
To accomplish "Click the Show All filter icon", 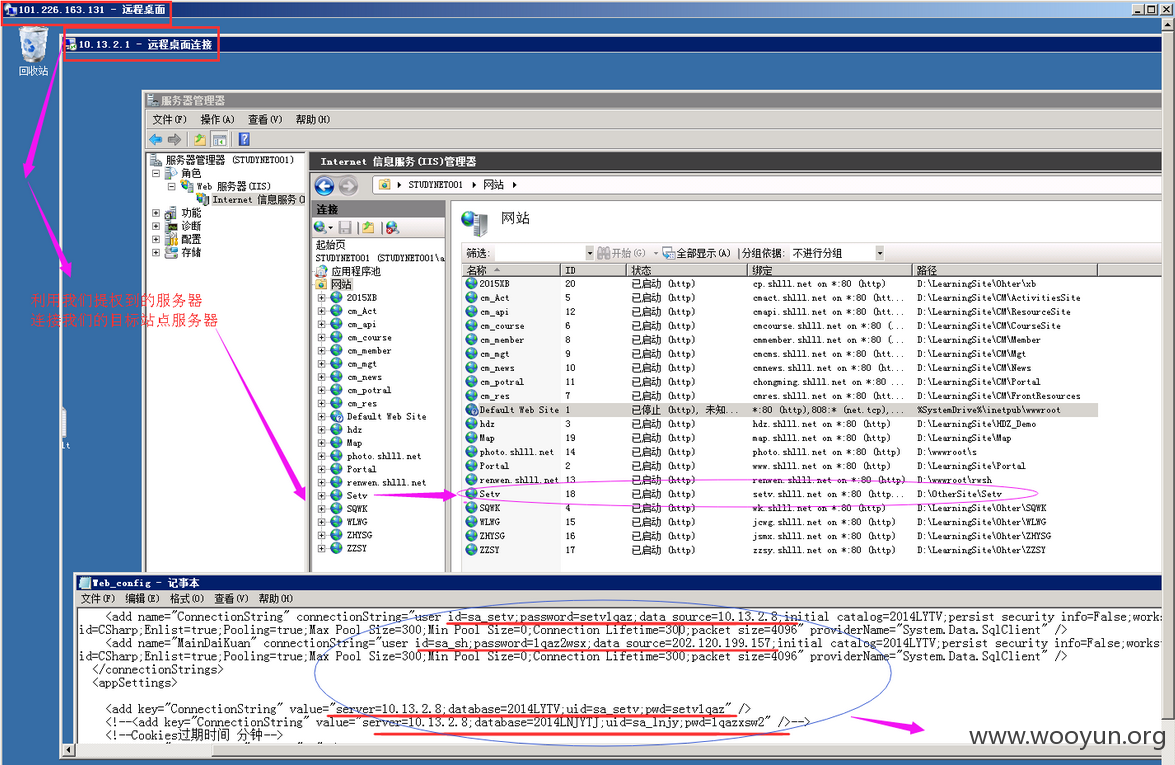I will 668,253.
